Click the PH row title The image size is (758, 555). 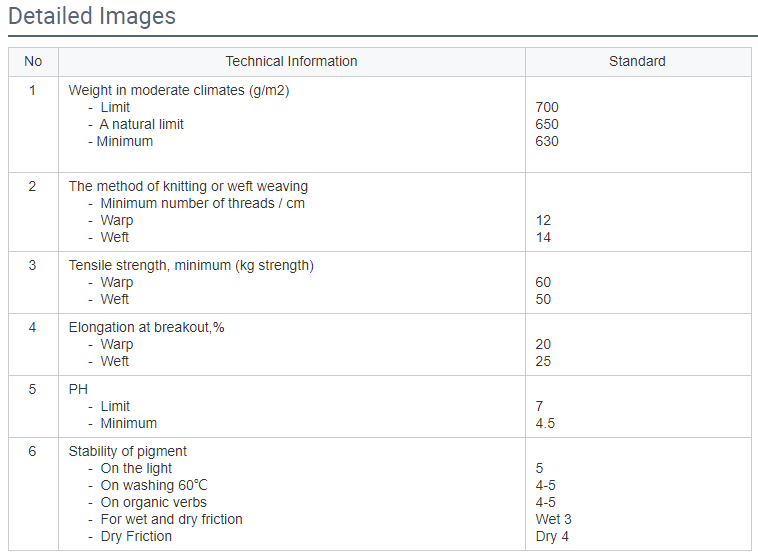coord(79,389)
